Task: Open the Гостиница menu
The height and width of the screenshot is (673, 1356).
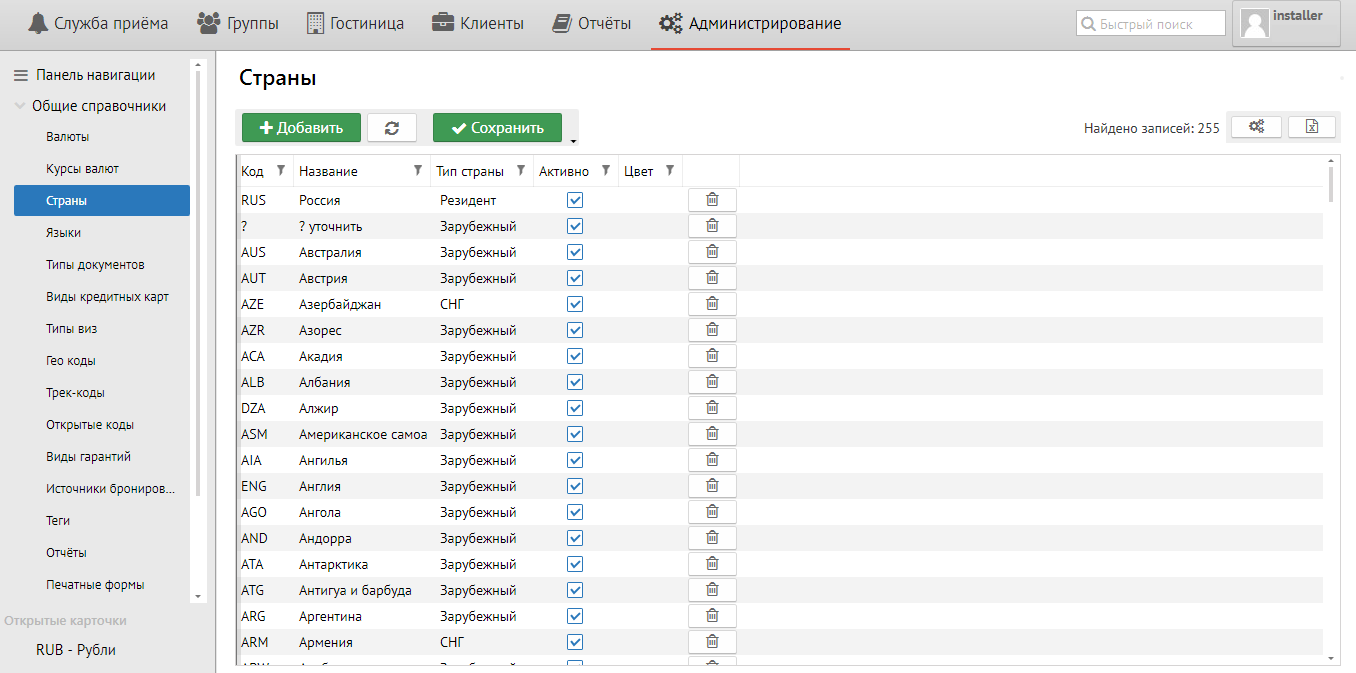Action: (355, 23)
